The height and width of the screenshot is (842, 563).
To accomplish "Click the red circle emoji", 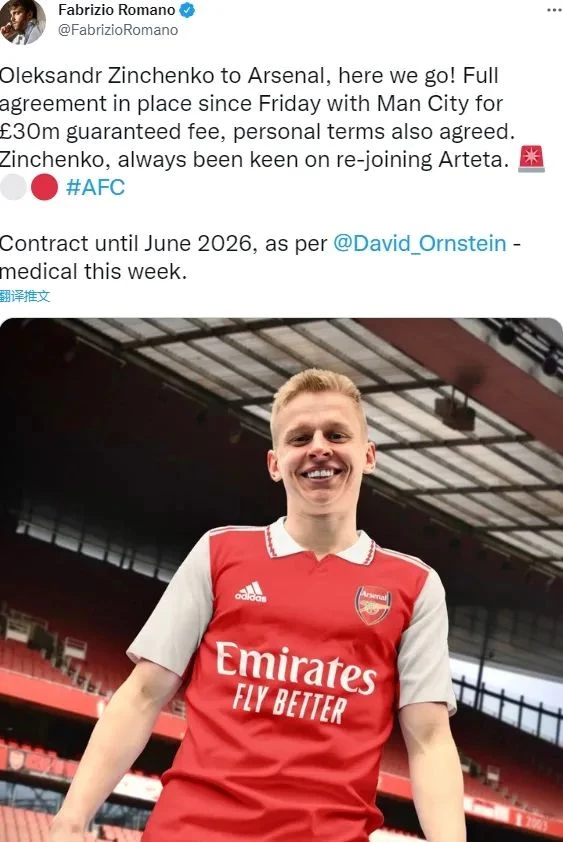I will (44, 187).
